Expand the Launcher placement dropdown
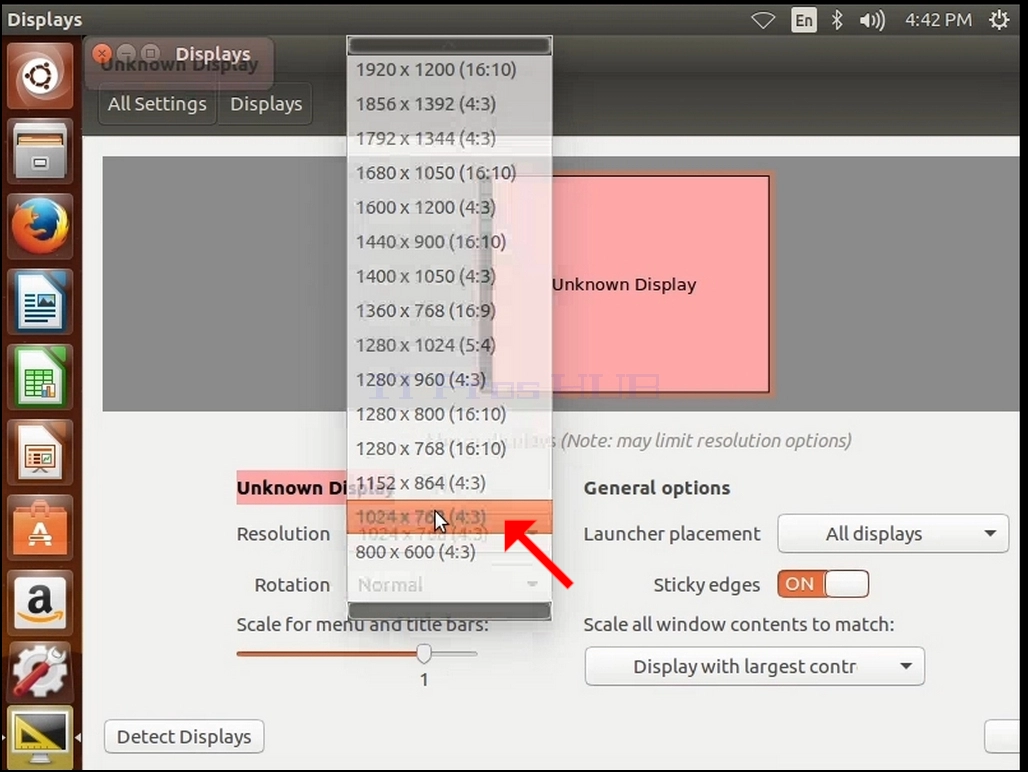This screenshot has height=772, width=1028. click(x=893, y=533)
